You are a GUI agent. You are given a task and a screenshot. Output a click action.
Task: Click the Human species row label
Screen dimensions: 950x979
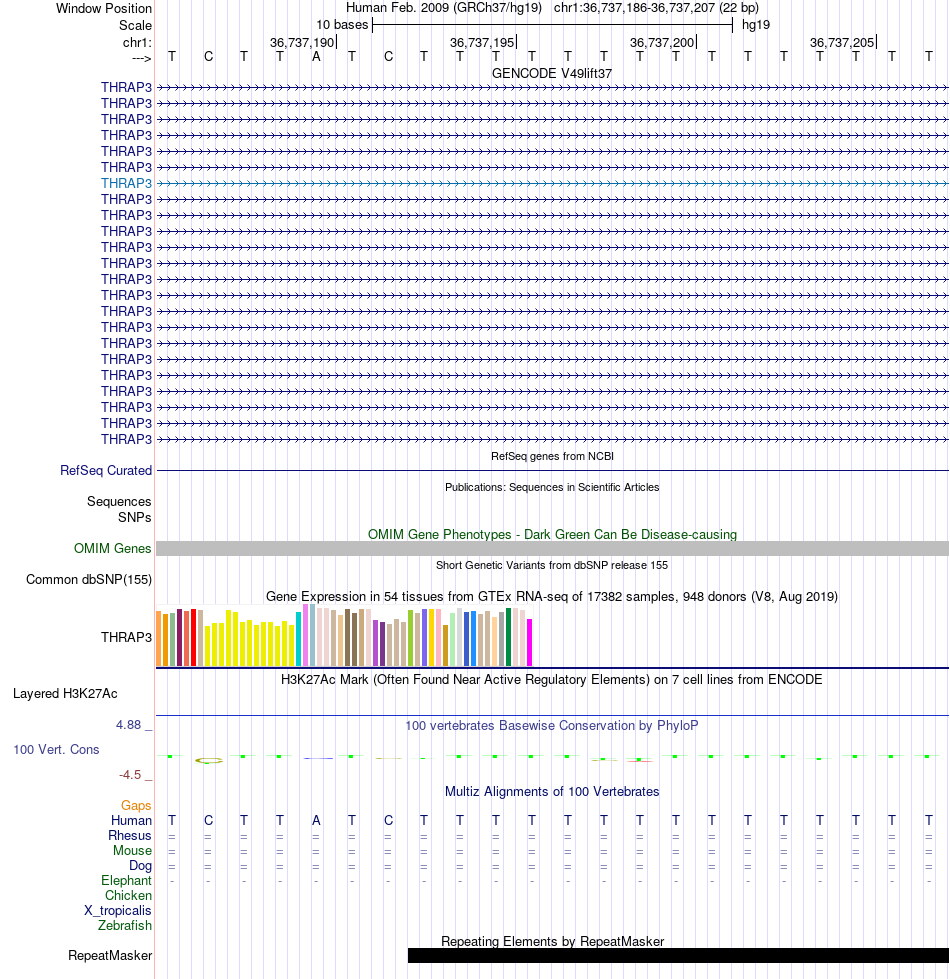[x=131, y=820]
